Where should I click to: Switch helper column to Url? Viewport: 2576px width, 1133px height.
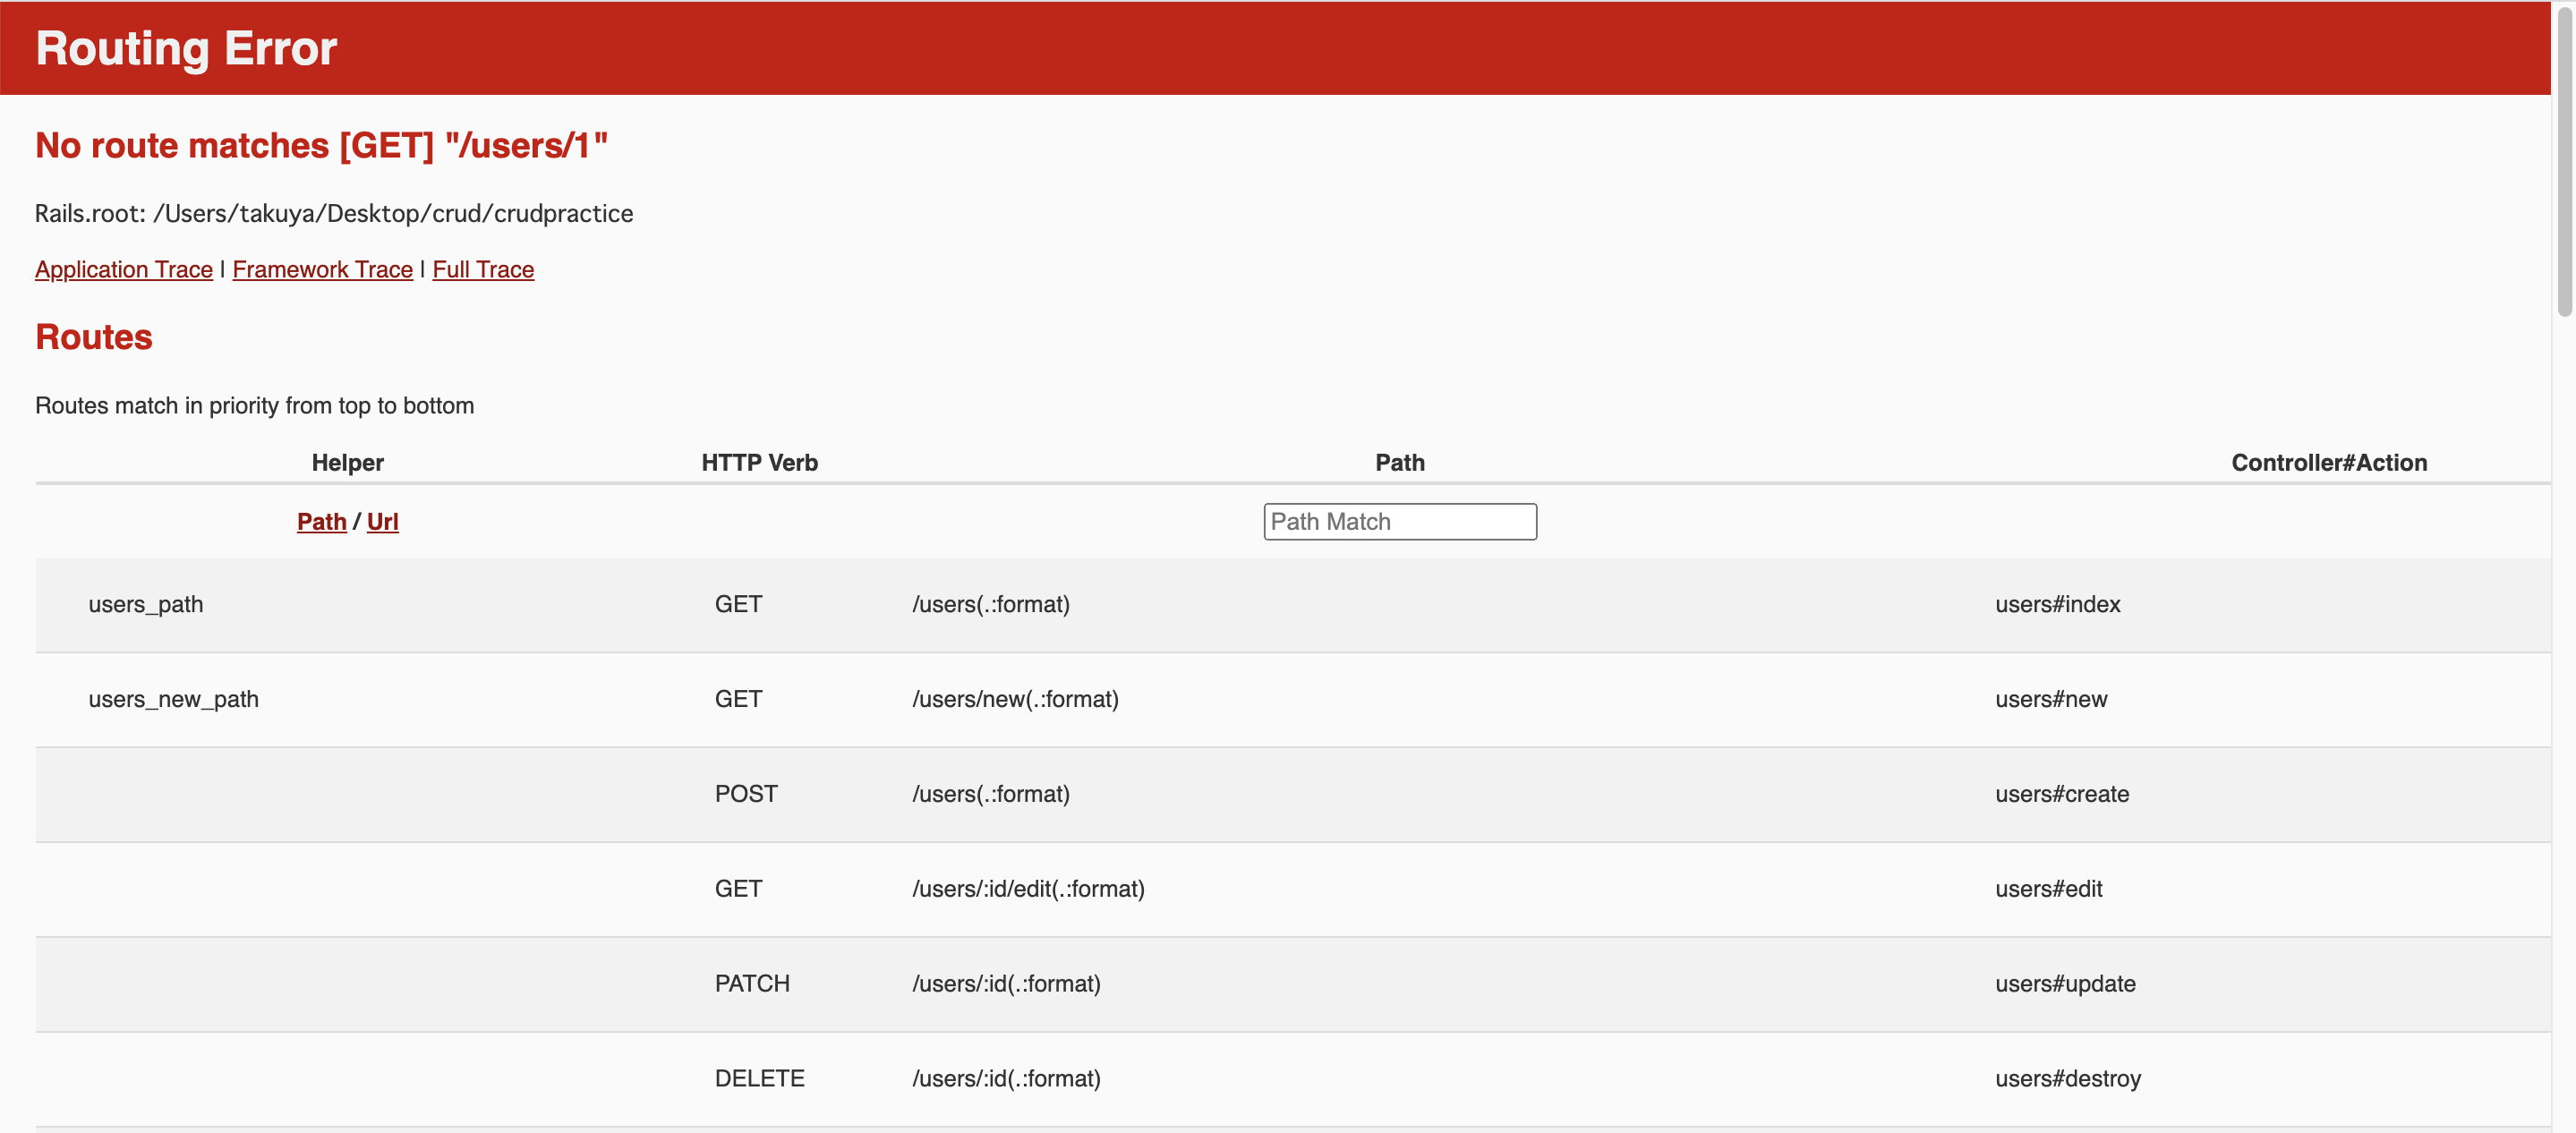382,521
